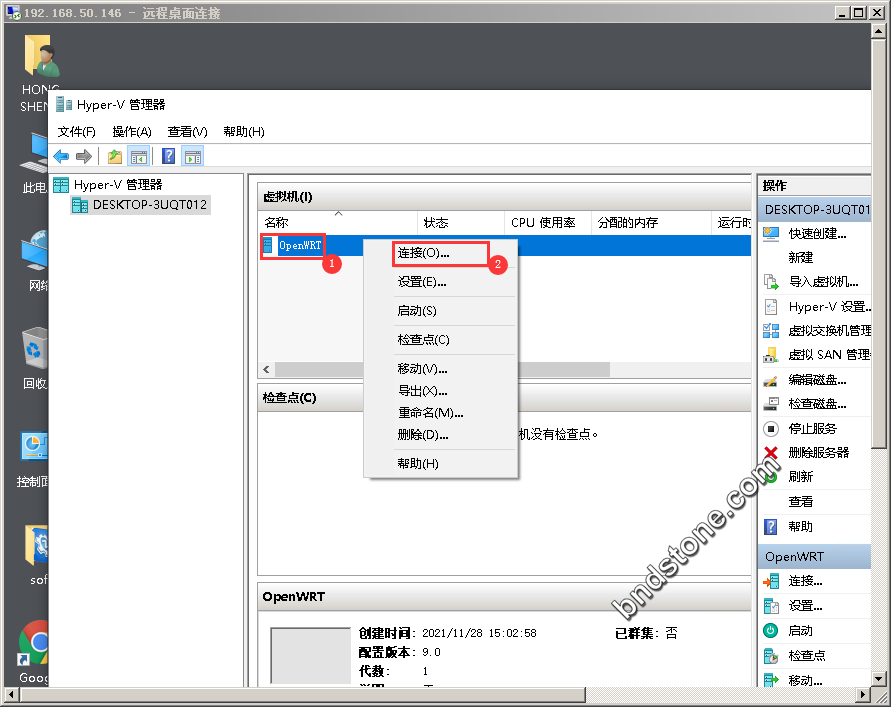This screenshot has width=891, height=707.
Task: Open the 查看(V) menu in menu bar
Action: [188, 132]
